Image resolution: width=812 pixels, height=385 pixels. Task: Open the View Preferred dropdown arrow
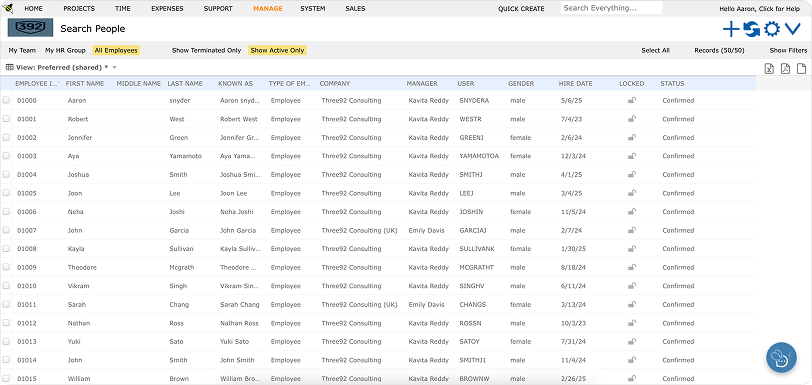(114, 68)
